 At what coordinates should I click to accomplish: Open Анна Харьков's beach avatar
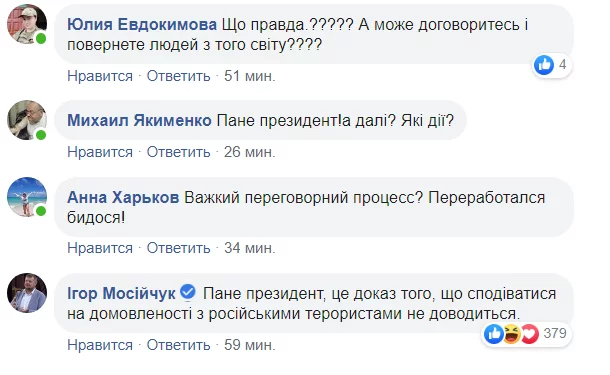click(27, 196)
